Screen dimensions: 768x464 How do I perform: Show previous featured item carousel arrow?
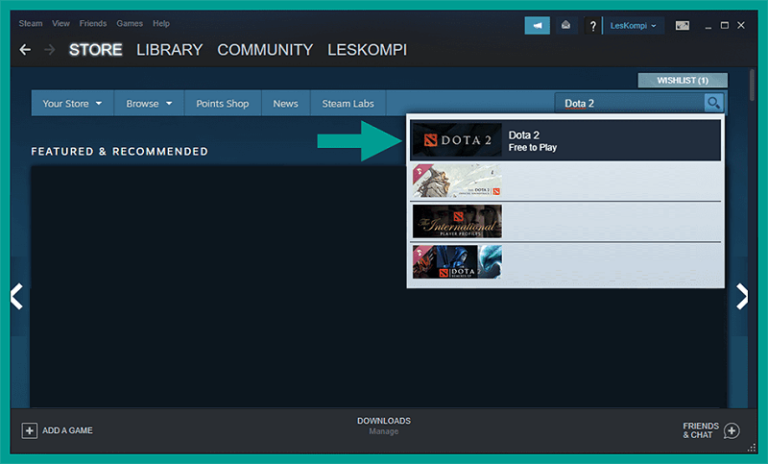click(x=17, y=296)
